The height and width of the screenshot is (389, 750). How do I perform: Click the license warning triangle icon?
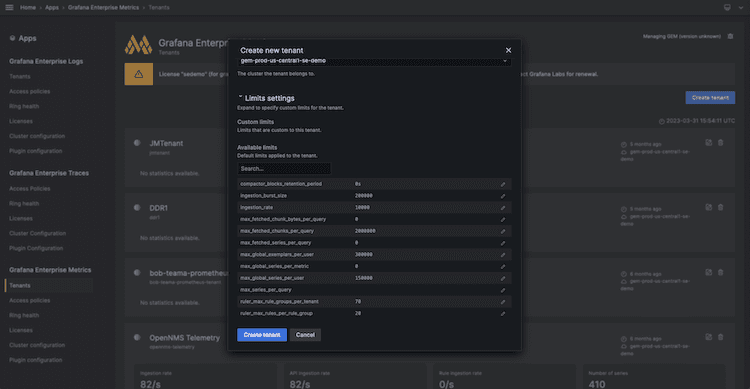139,74
